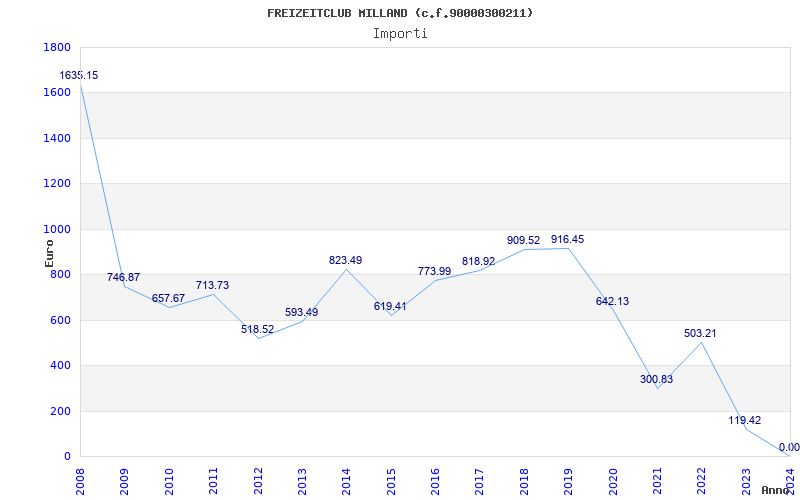The image size is (800, 500).
Task: Click the 2024 x-axis year
Action: pyautogui.click(x=790, y=482)
